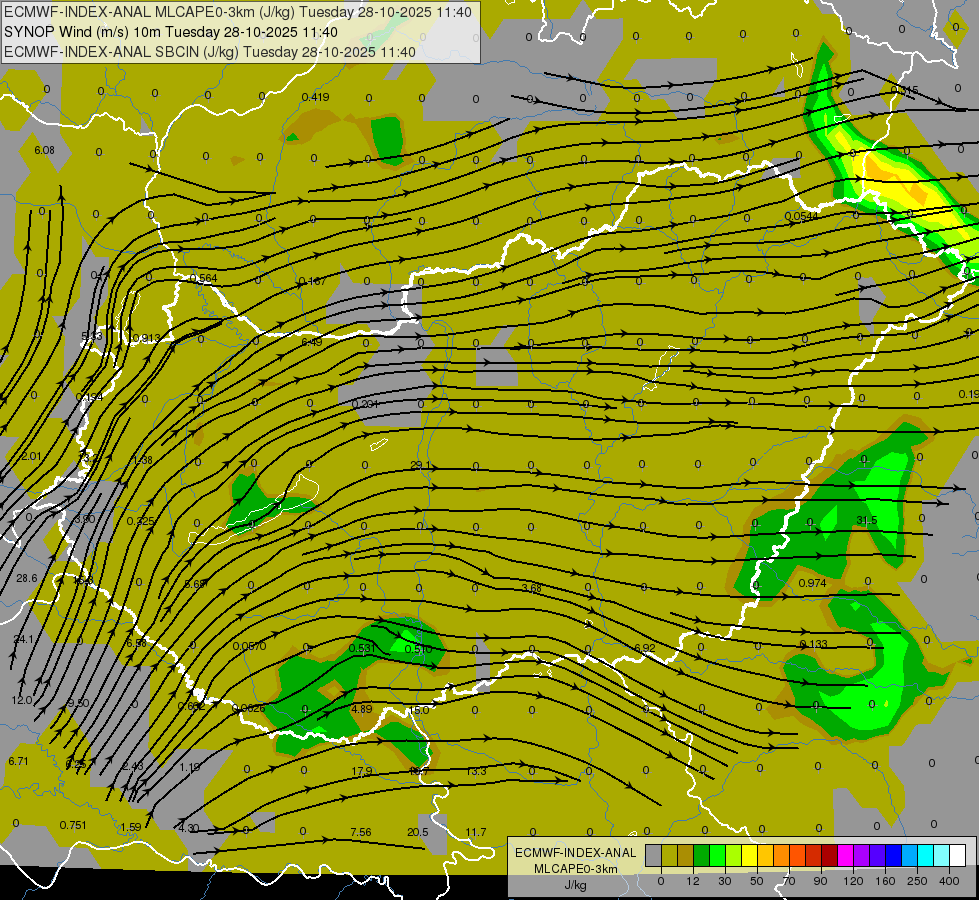Viewport: 979px width, 900px height.
Task: Click the dark red legend swatch
Action: [x=829, y=855]
